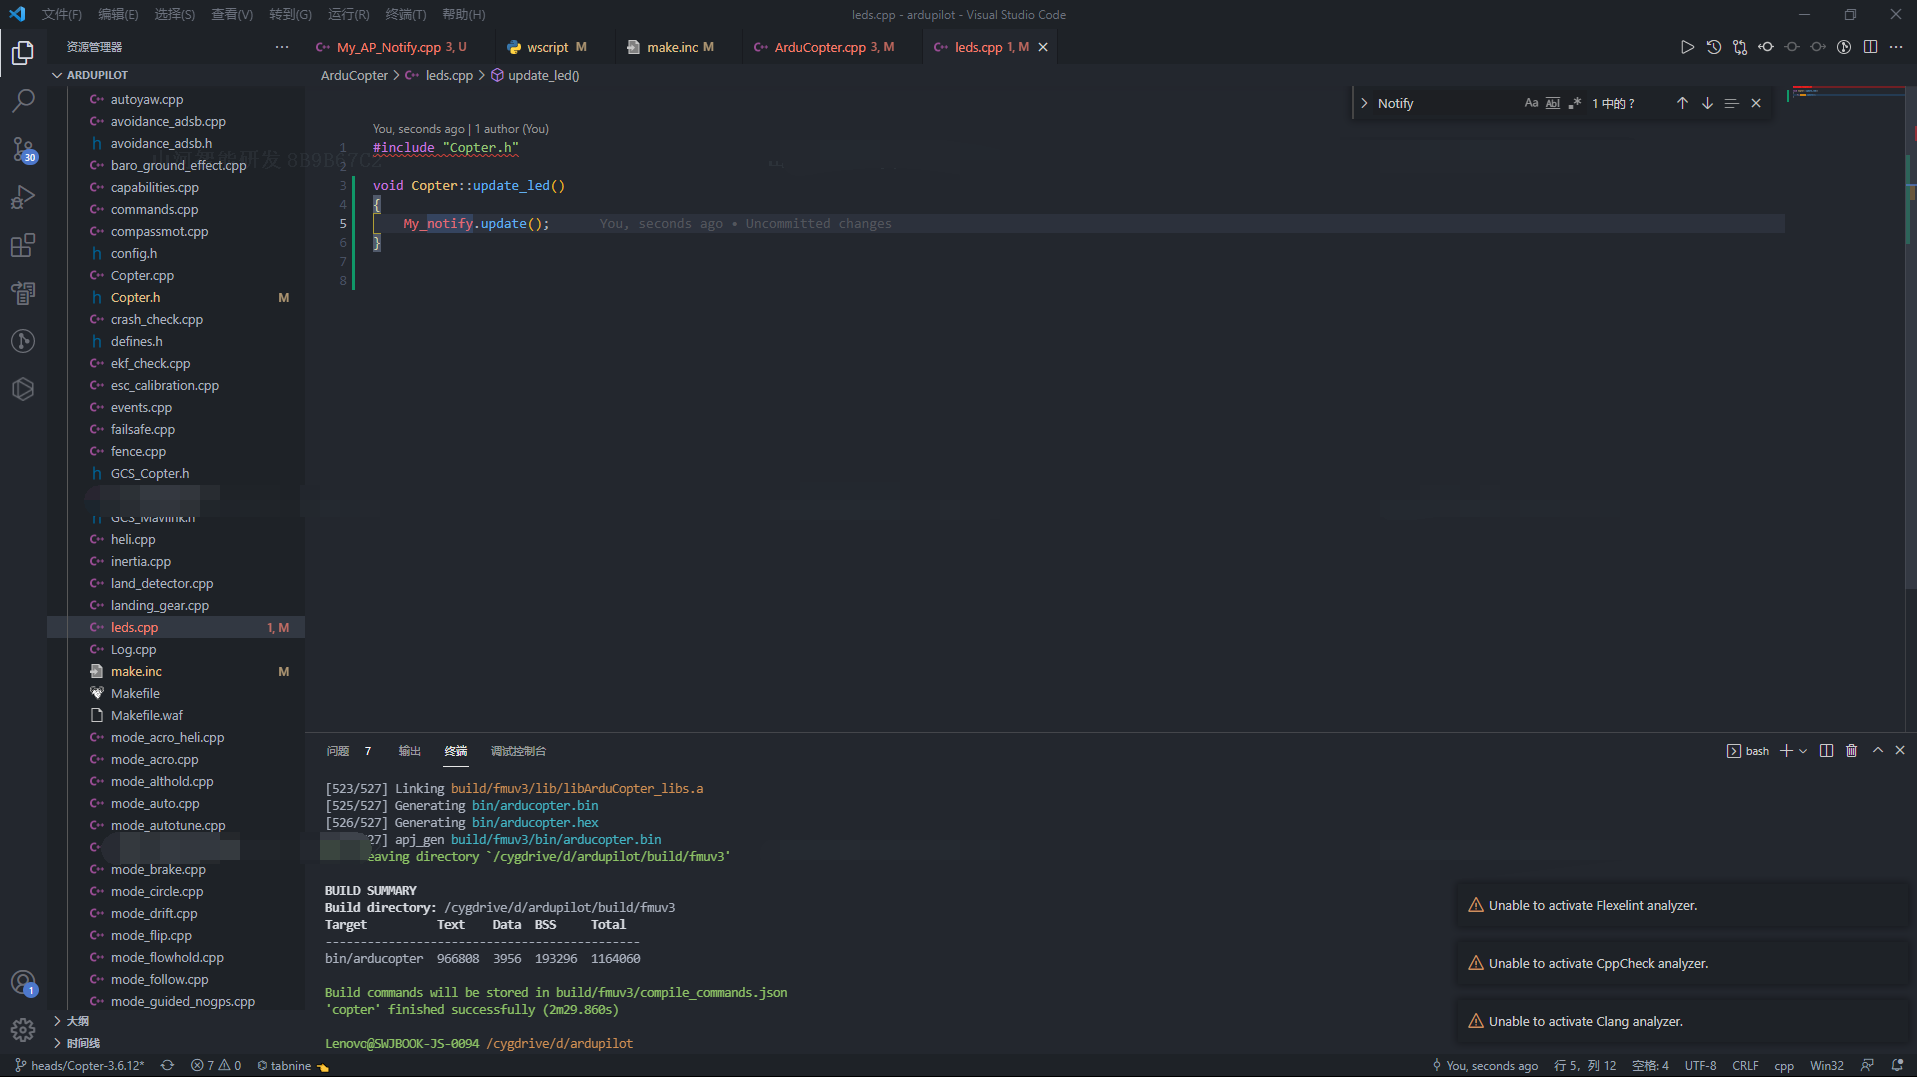
Task: Open the terminal launch profile dropdown
Action: click(x=1803, y=751)
